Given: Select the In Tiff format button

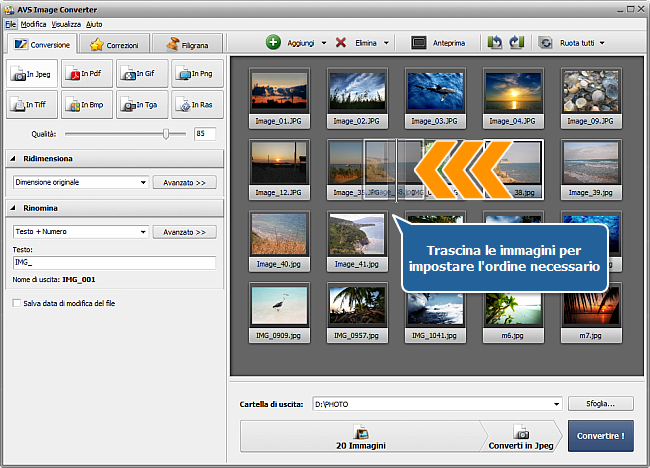Looking at the screenshot, I should pyautogui.click(x=32, y=104).
